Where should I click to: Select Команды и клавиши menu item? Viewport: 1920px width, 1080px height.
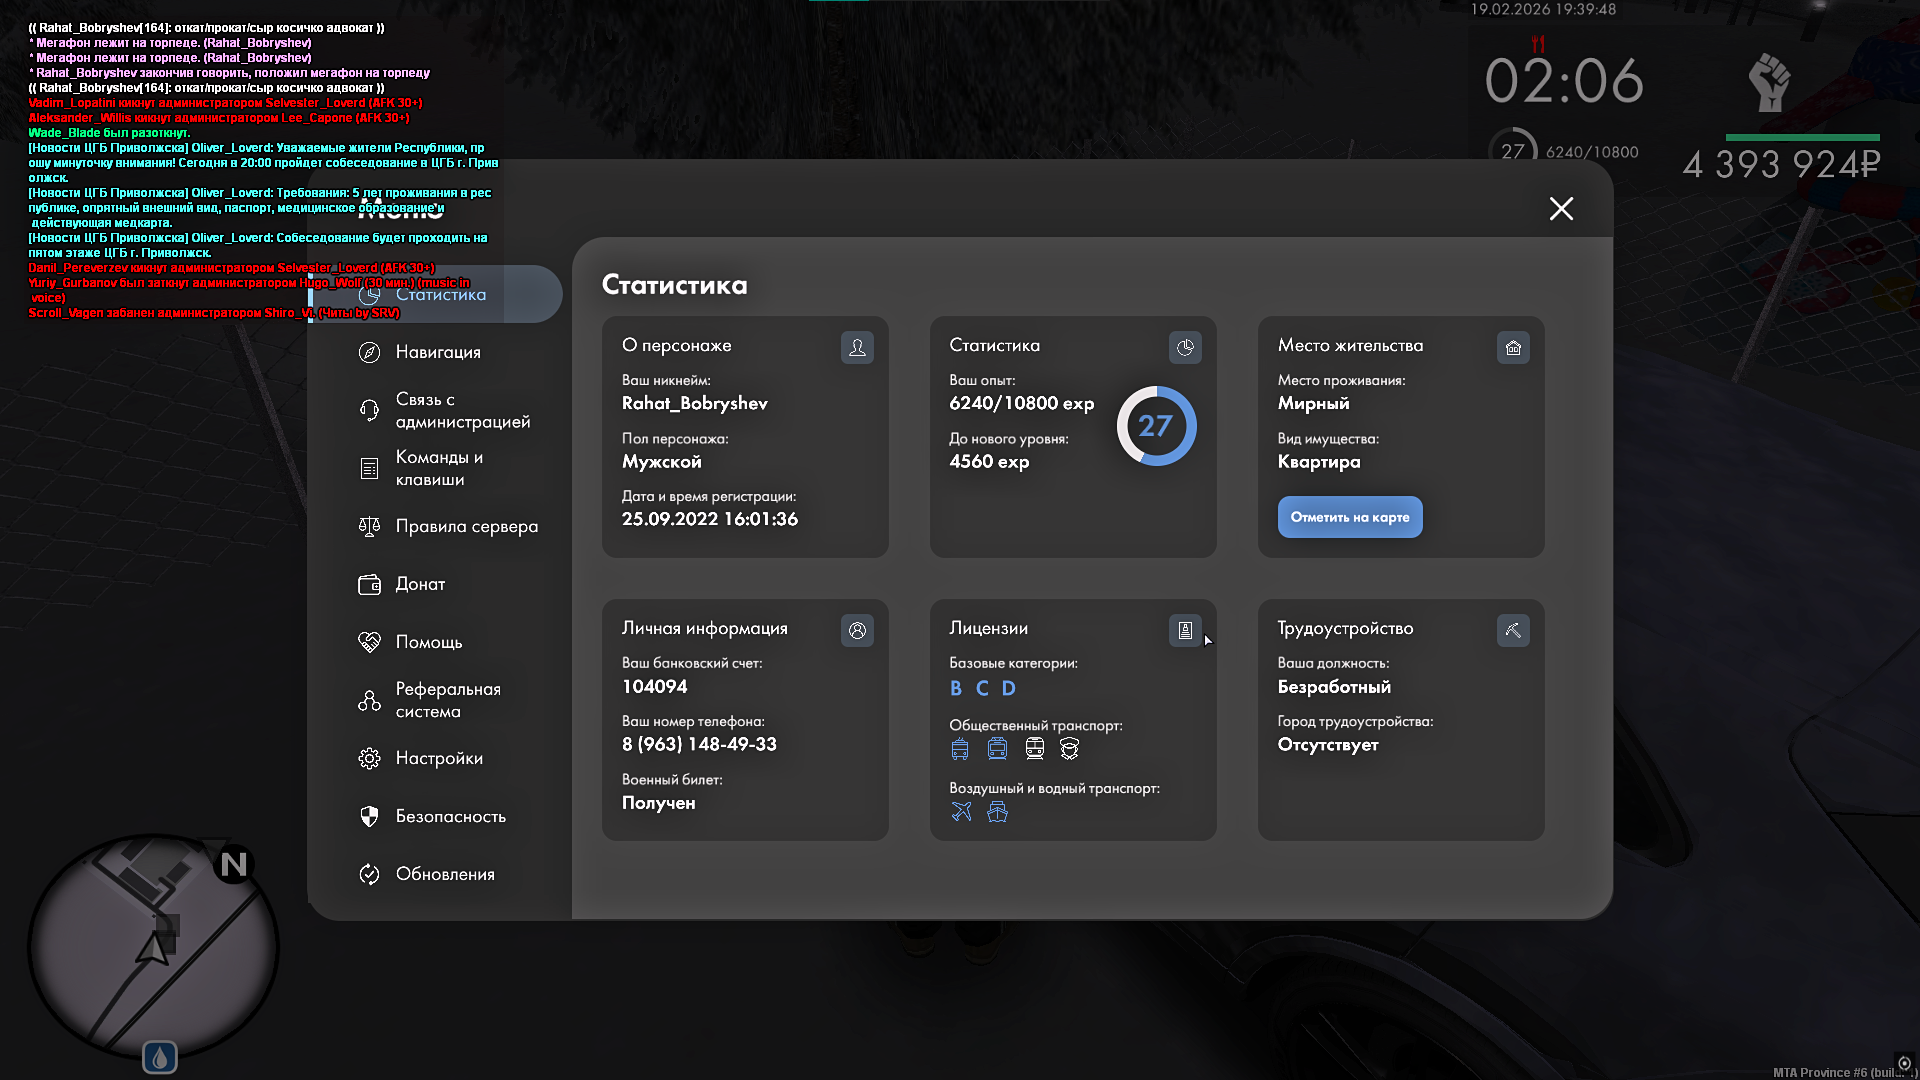(x=438, y=468)
